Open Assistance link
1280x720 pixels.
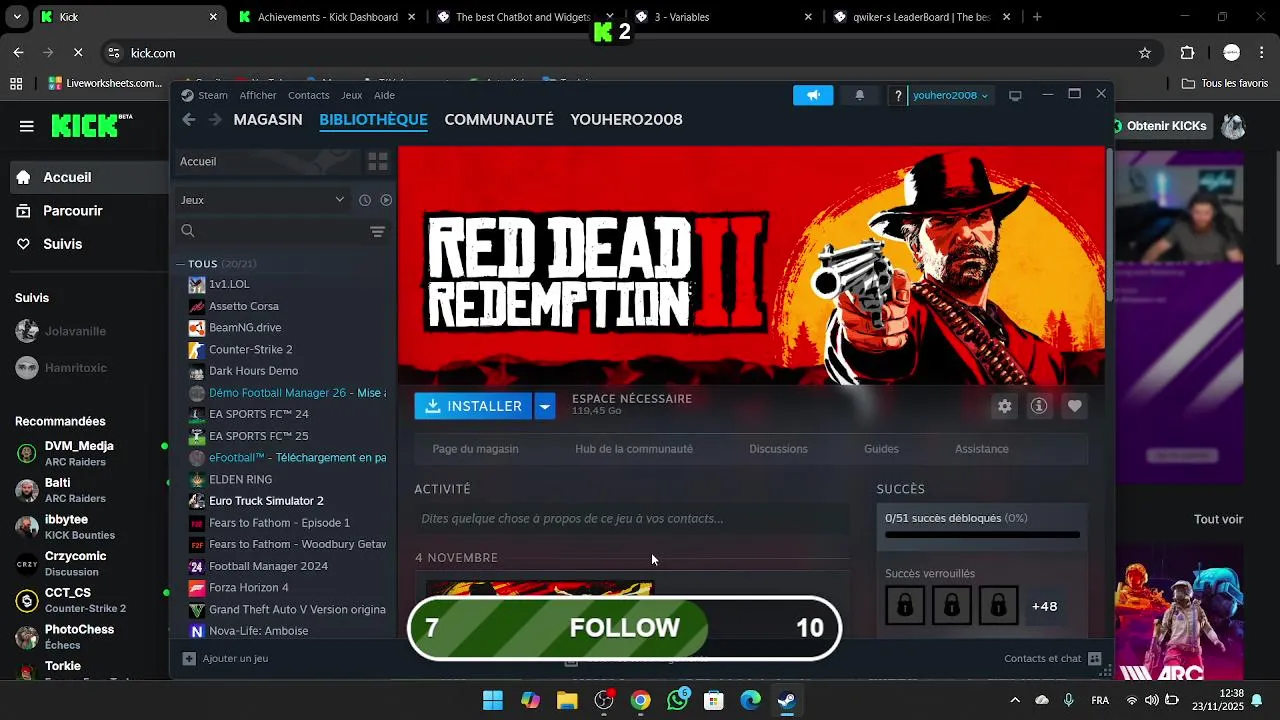point(982,449)
